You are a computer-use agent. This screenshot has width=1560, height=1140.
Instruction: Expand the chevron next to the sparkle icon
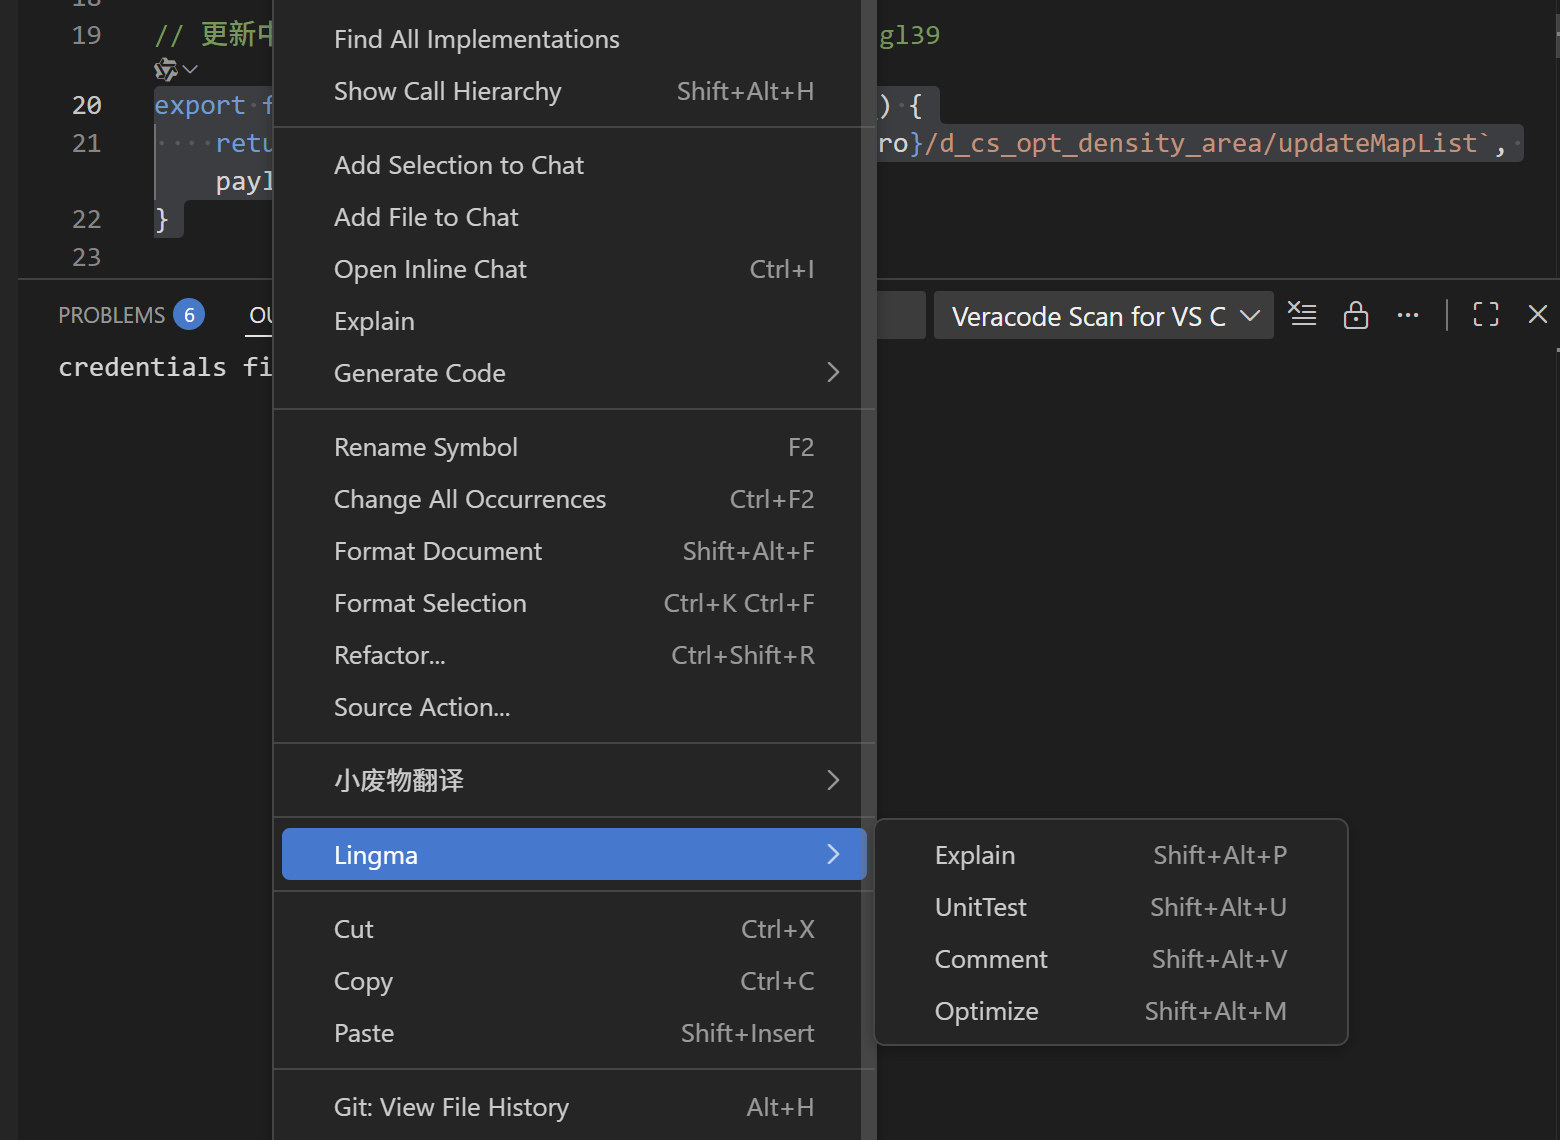click(191, 70)
